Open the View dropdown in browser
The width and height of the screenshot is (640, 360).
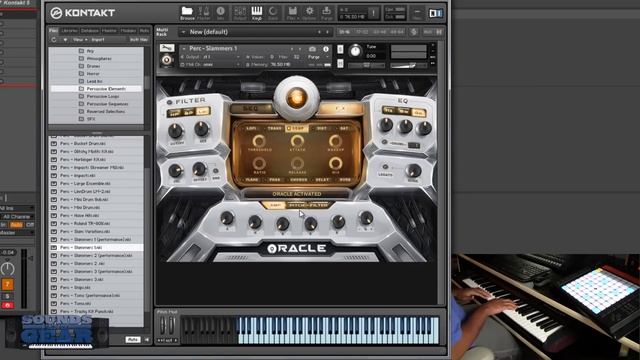tap(80, 40)
